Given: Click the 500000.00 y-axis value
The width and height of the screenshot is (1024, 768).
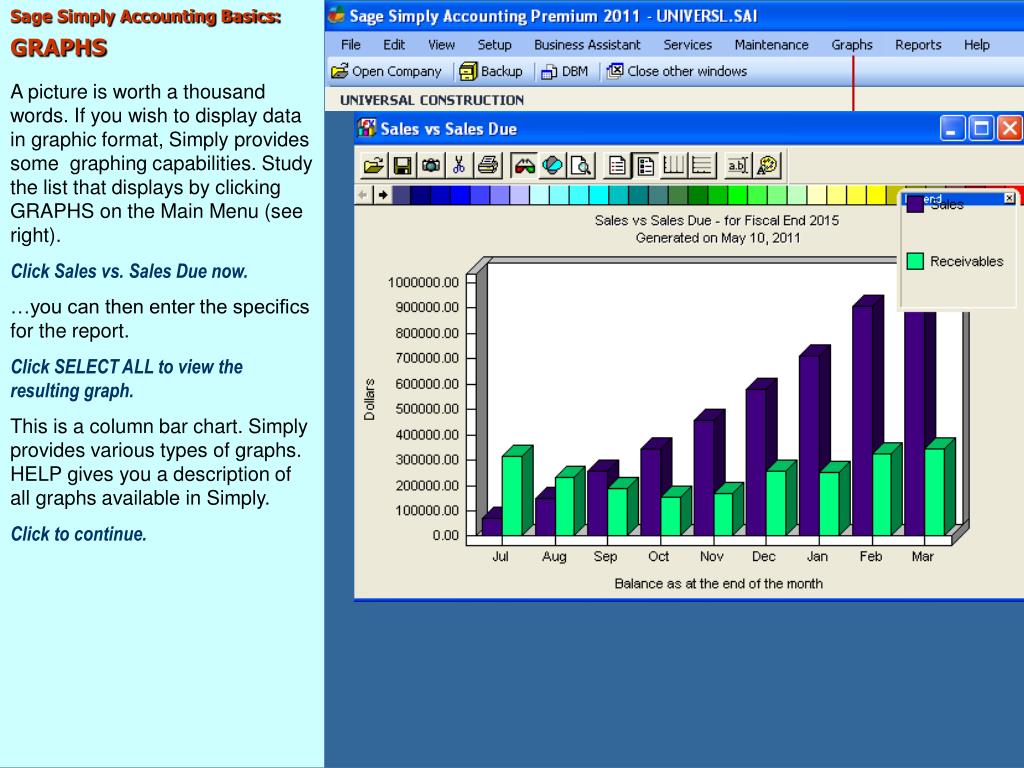Looking at the screenshot, I should (x=426, y=409).
